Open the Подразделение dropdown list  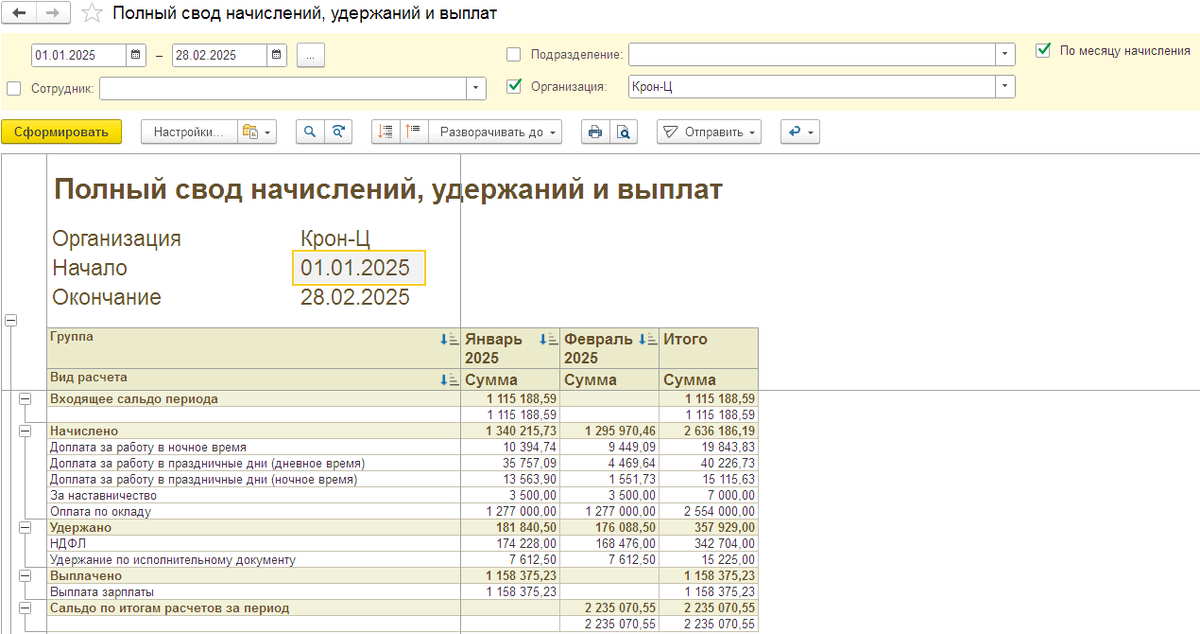tap(1005, 54)
